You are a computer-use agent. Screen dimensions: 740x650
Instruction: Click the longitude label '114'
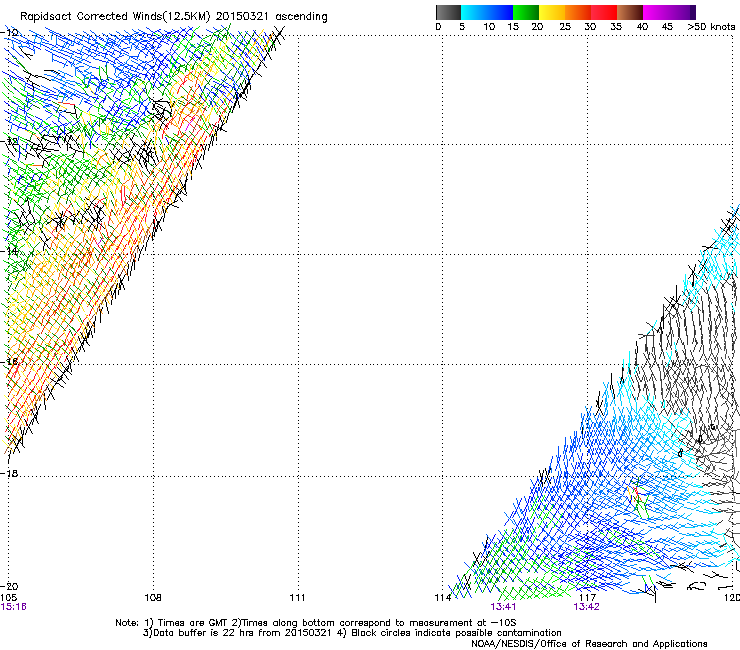click(443, 598)
